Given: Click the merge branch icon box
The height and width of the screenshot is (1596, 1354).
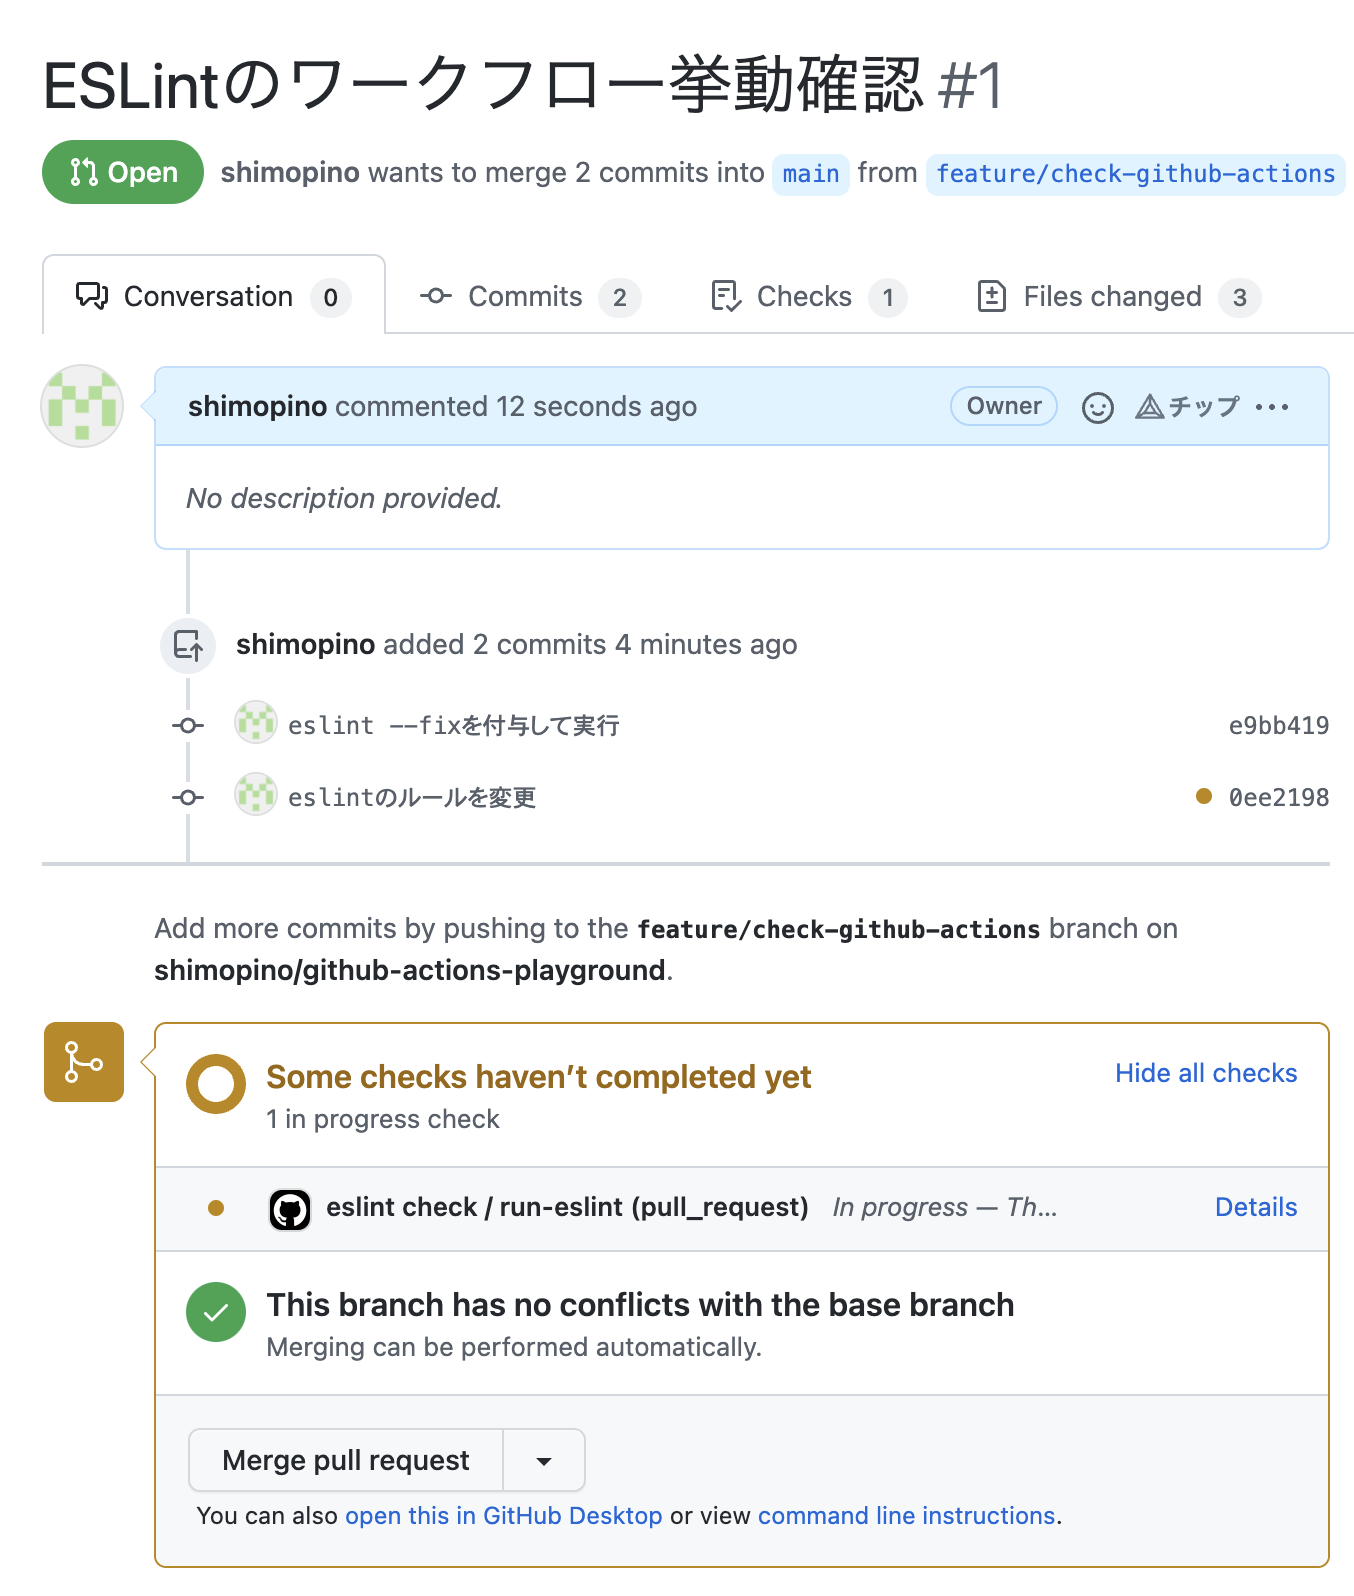Looking at the screenshot, I should (84, 1062).
